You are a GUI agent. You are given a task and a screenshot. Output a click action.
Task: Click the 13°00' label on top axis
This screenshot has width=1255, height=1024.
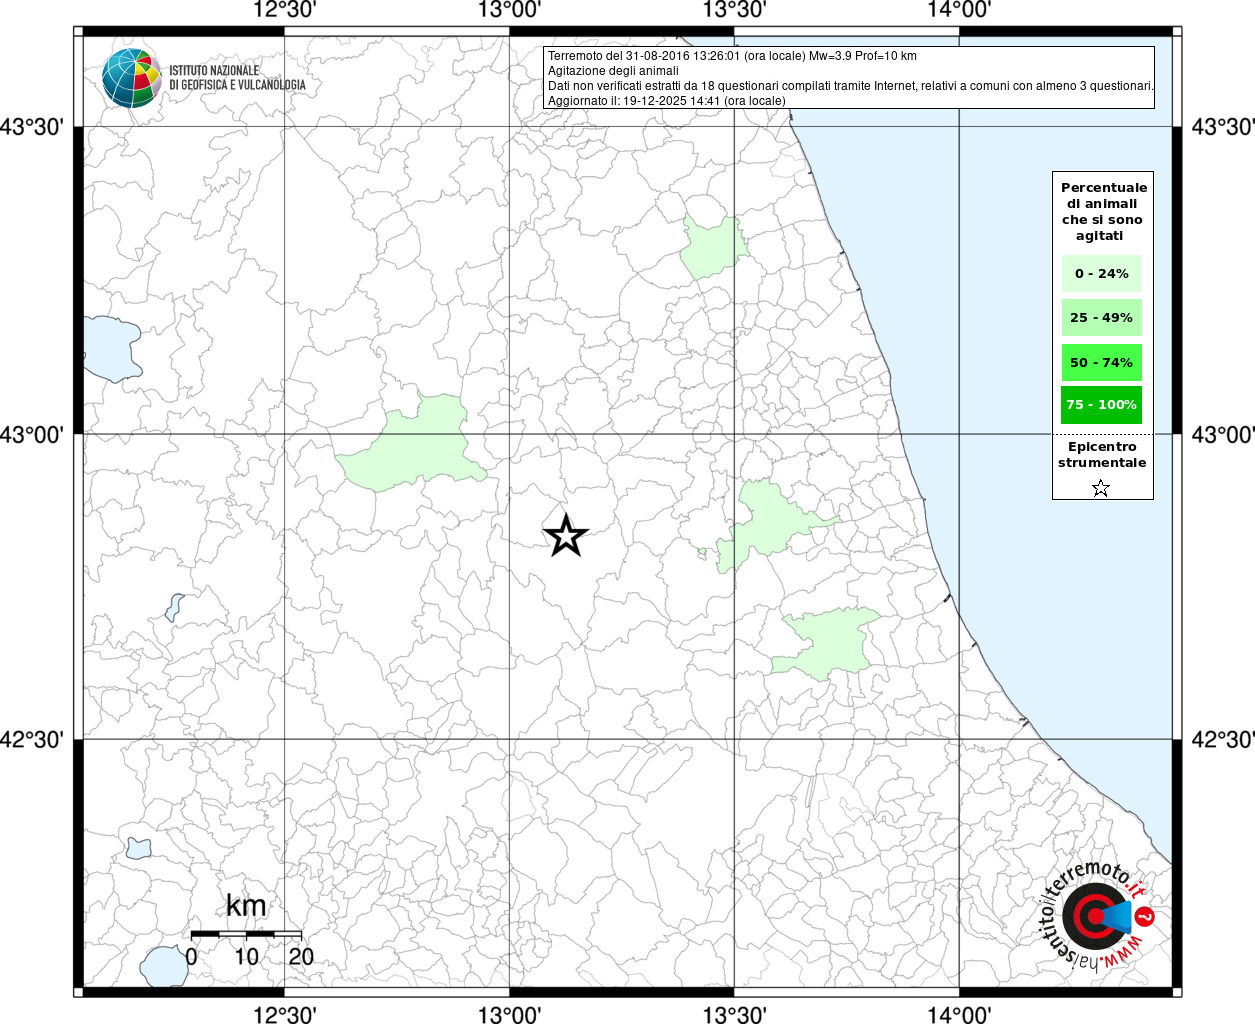[x=510, y=10]
